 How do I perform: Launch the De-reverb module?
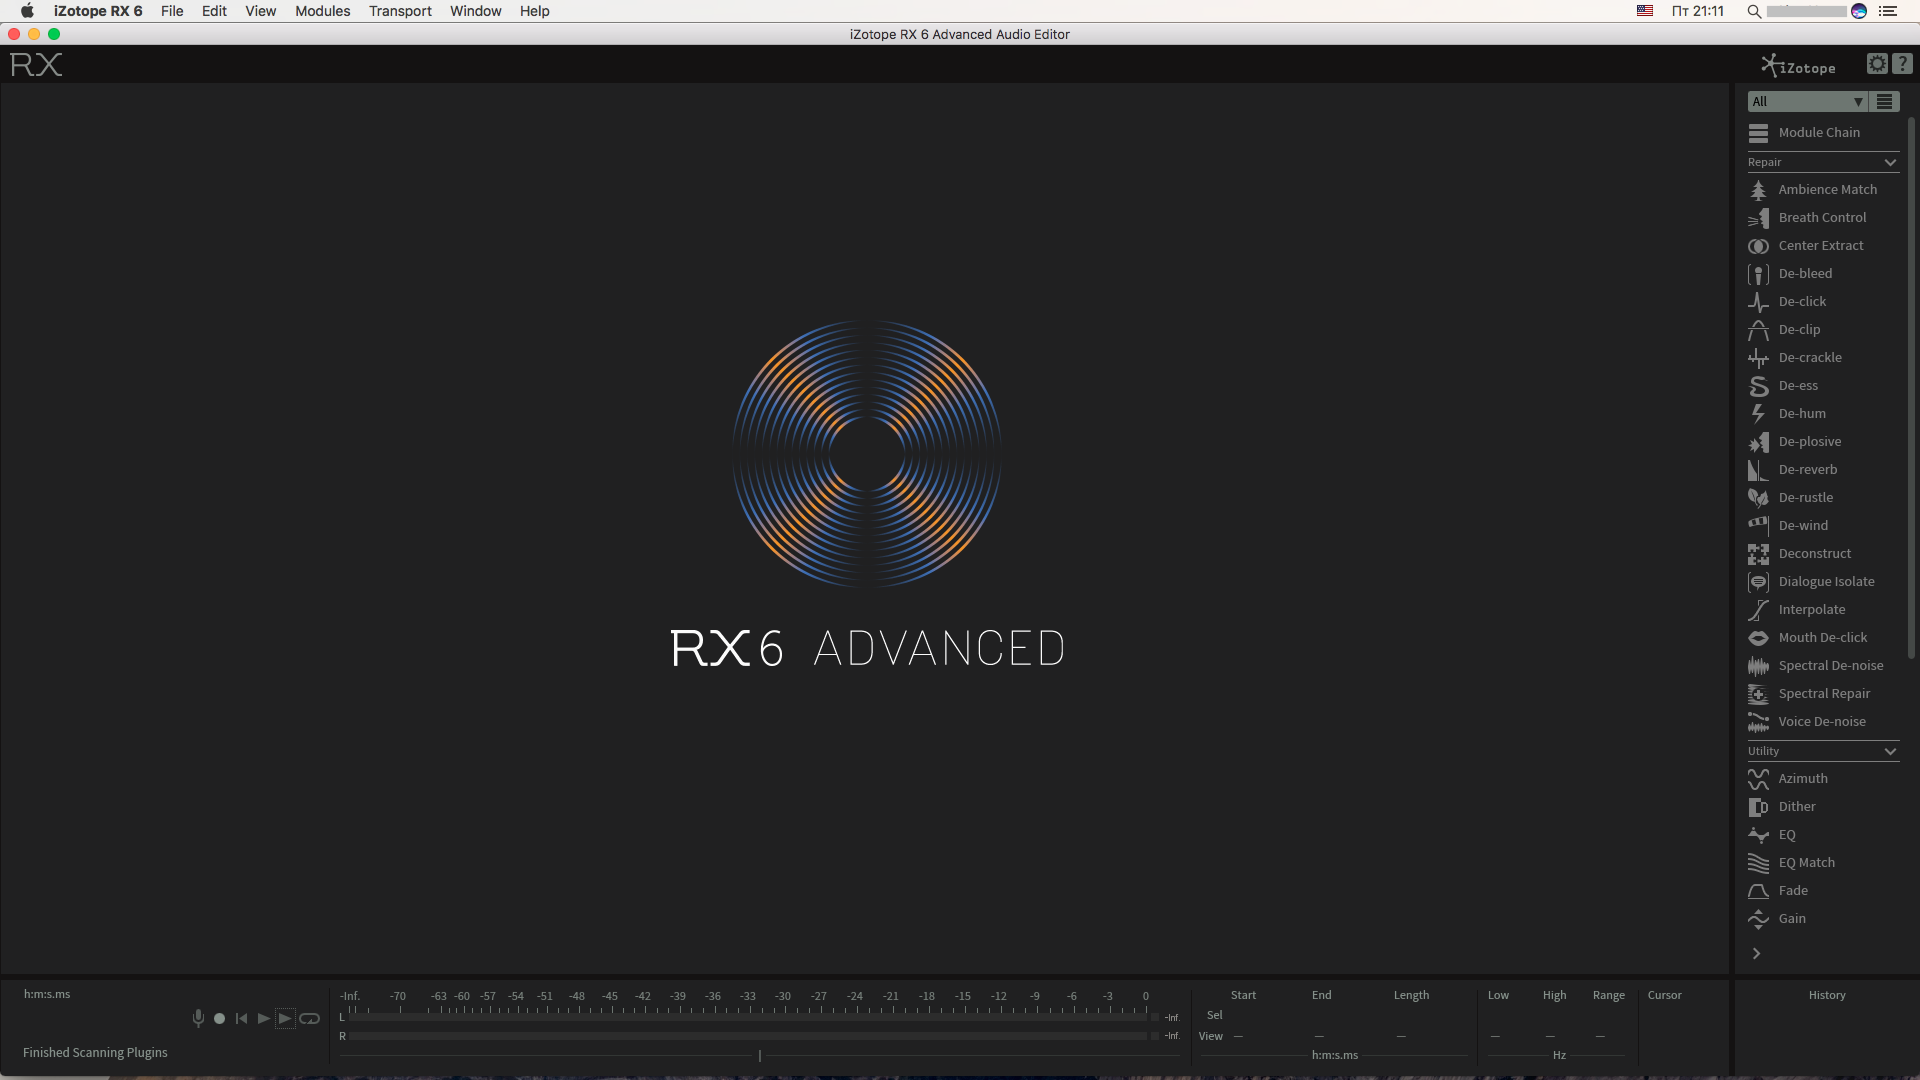click(1807, 469)
